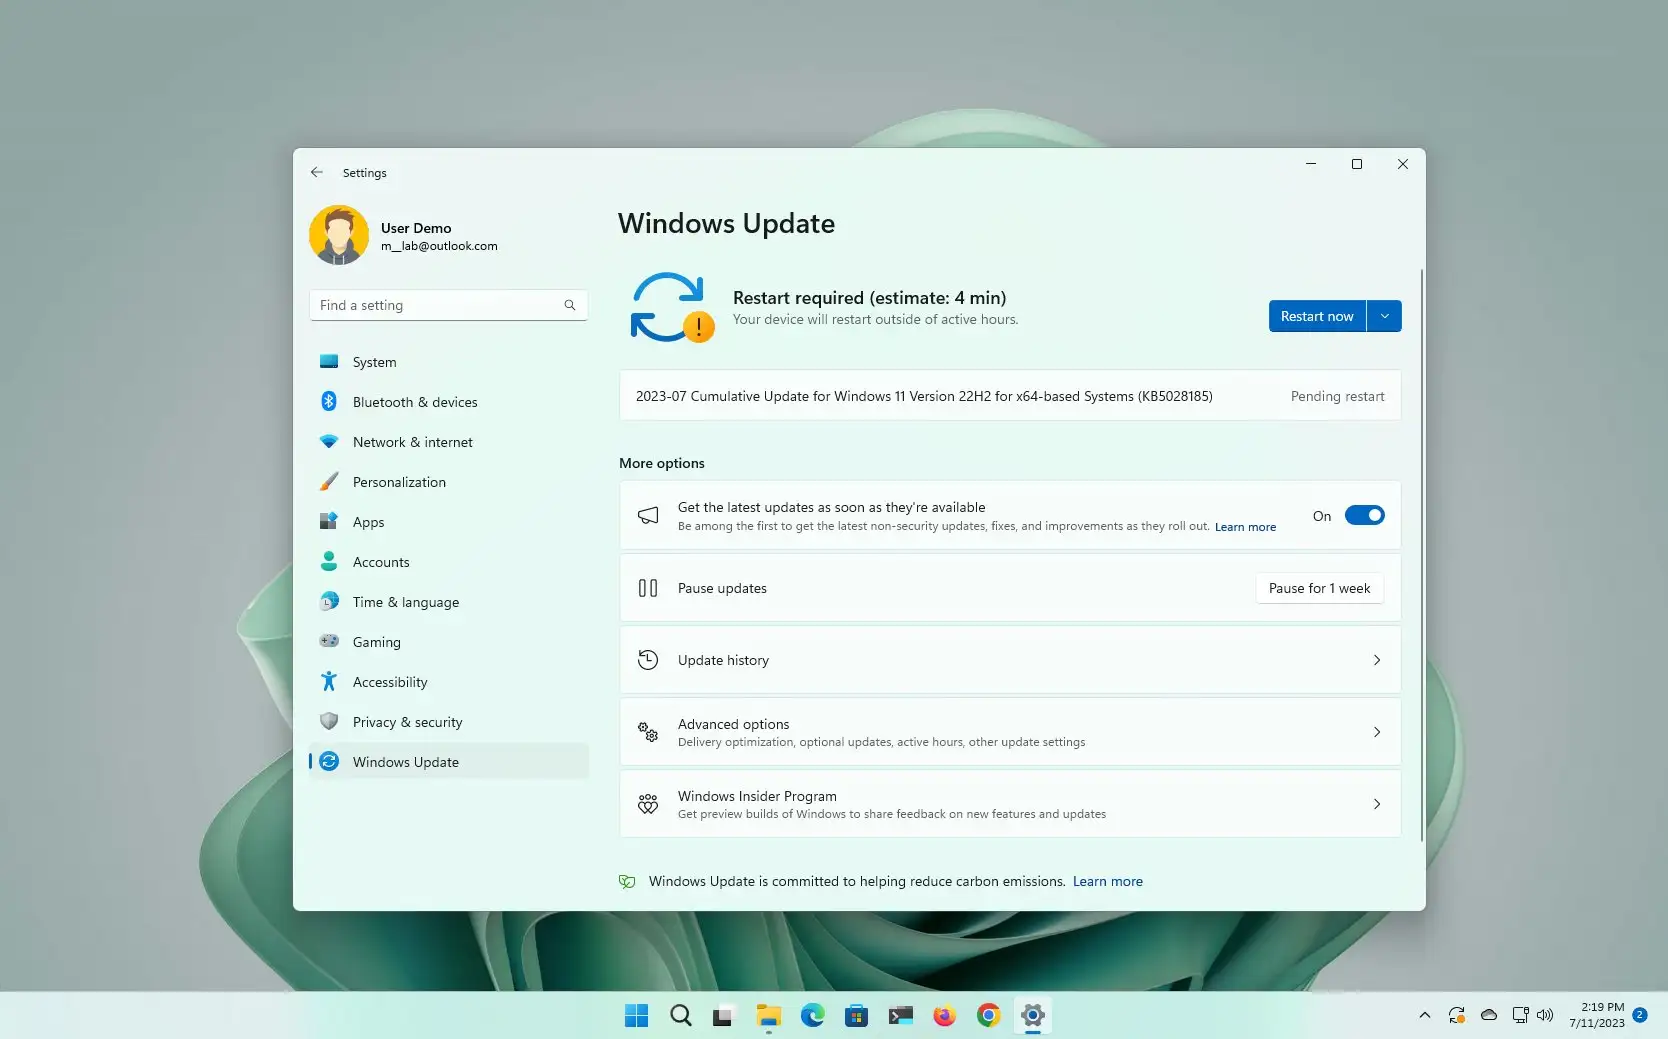The image size is (1668, 1039).
Task: Open Learn more link for latest updates
Action: coord(1245,527)
